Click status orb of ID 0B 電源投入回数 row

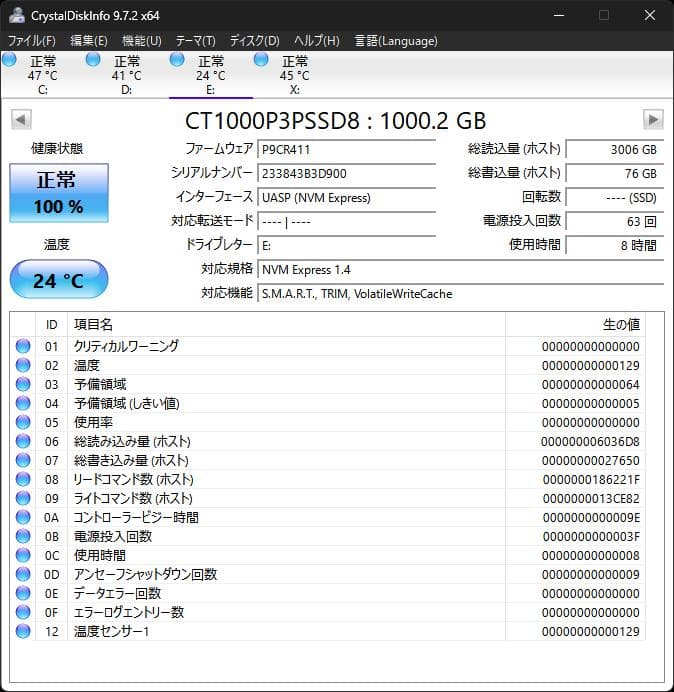pos(23,536)
